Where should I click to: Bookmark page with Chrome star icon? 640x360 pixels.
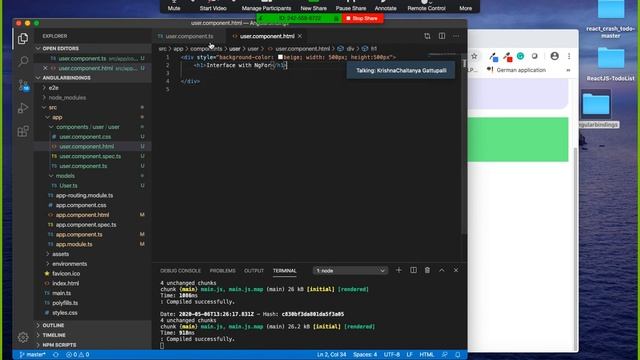[474, 56]
